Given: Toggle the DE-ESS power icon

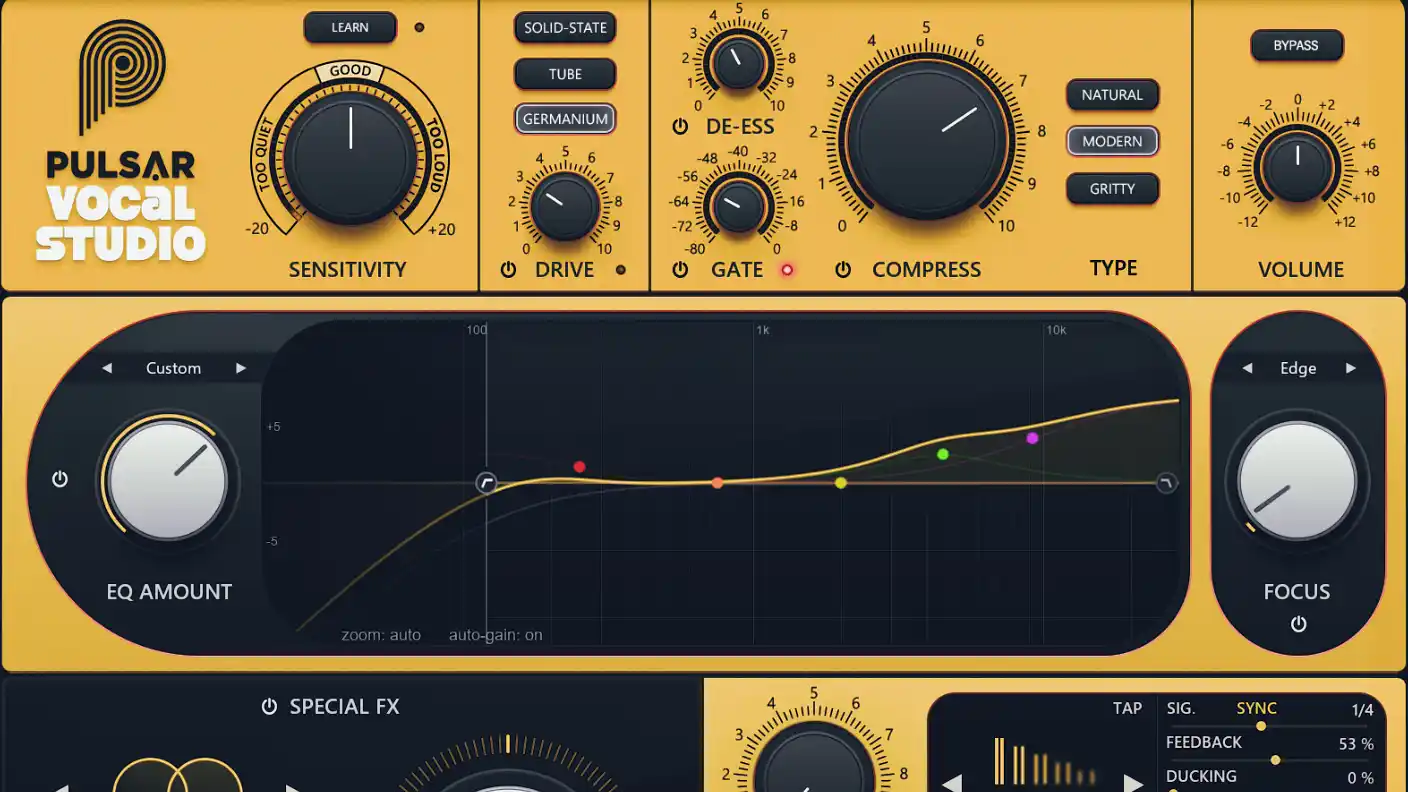Looking at the screenshot, I should click(x=681, y=127).
